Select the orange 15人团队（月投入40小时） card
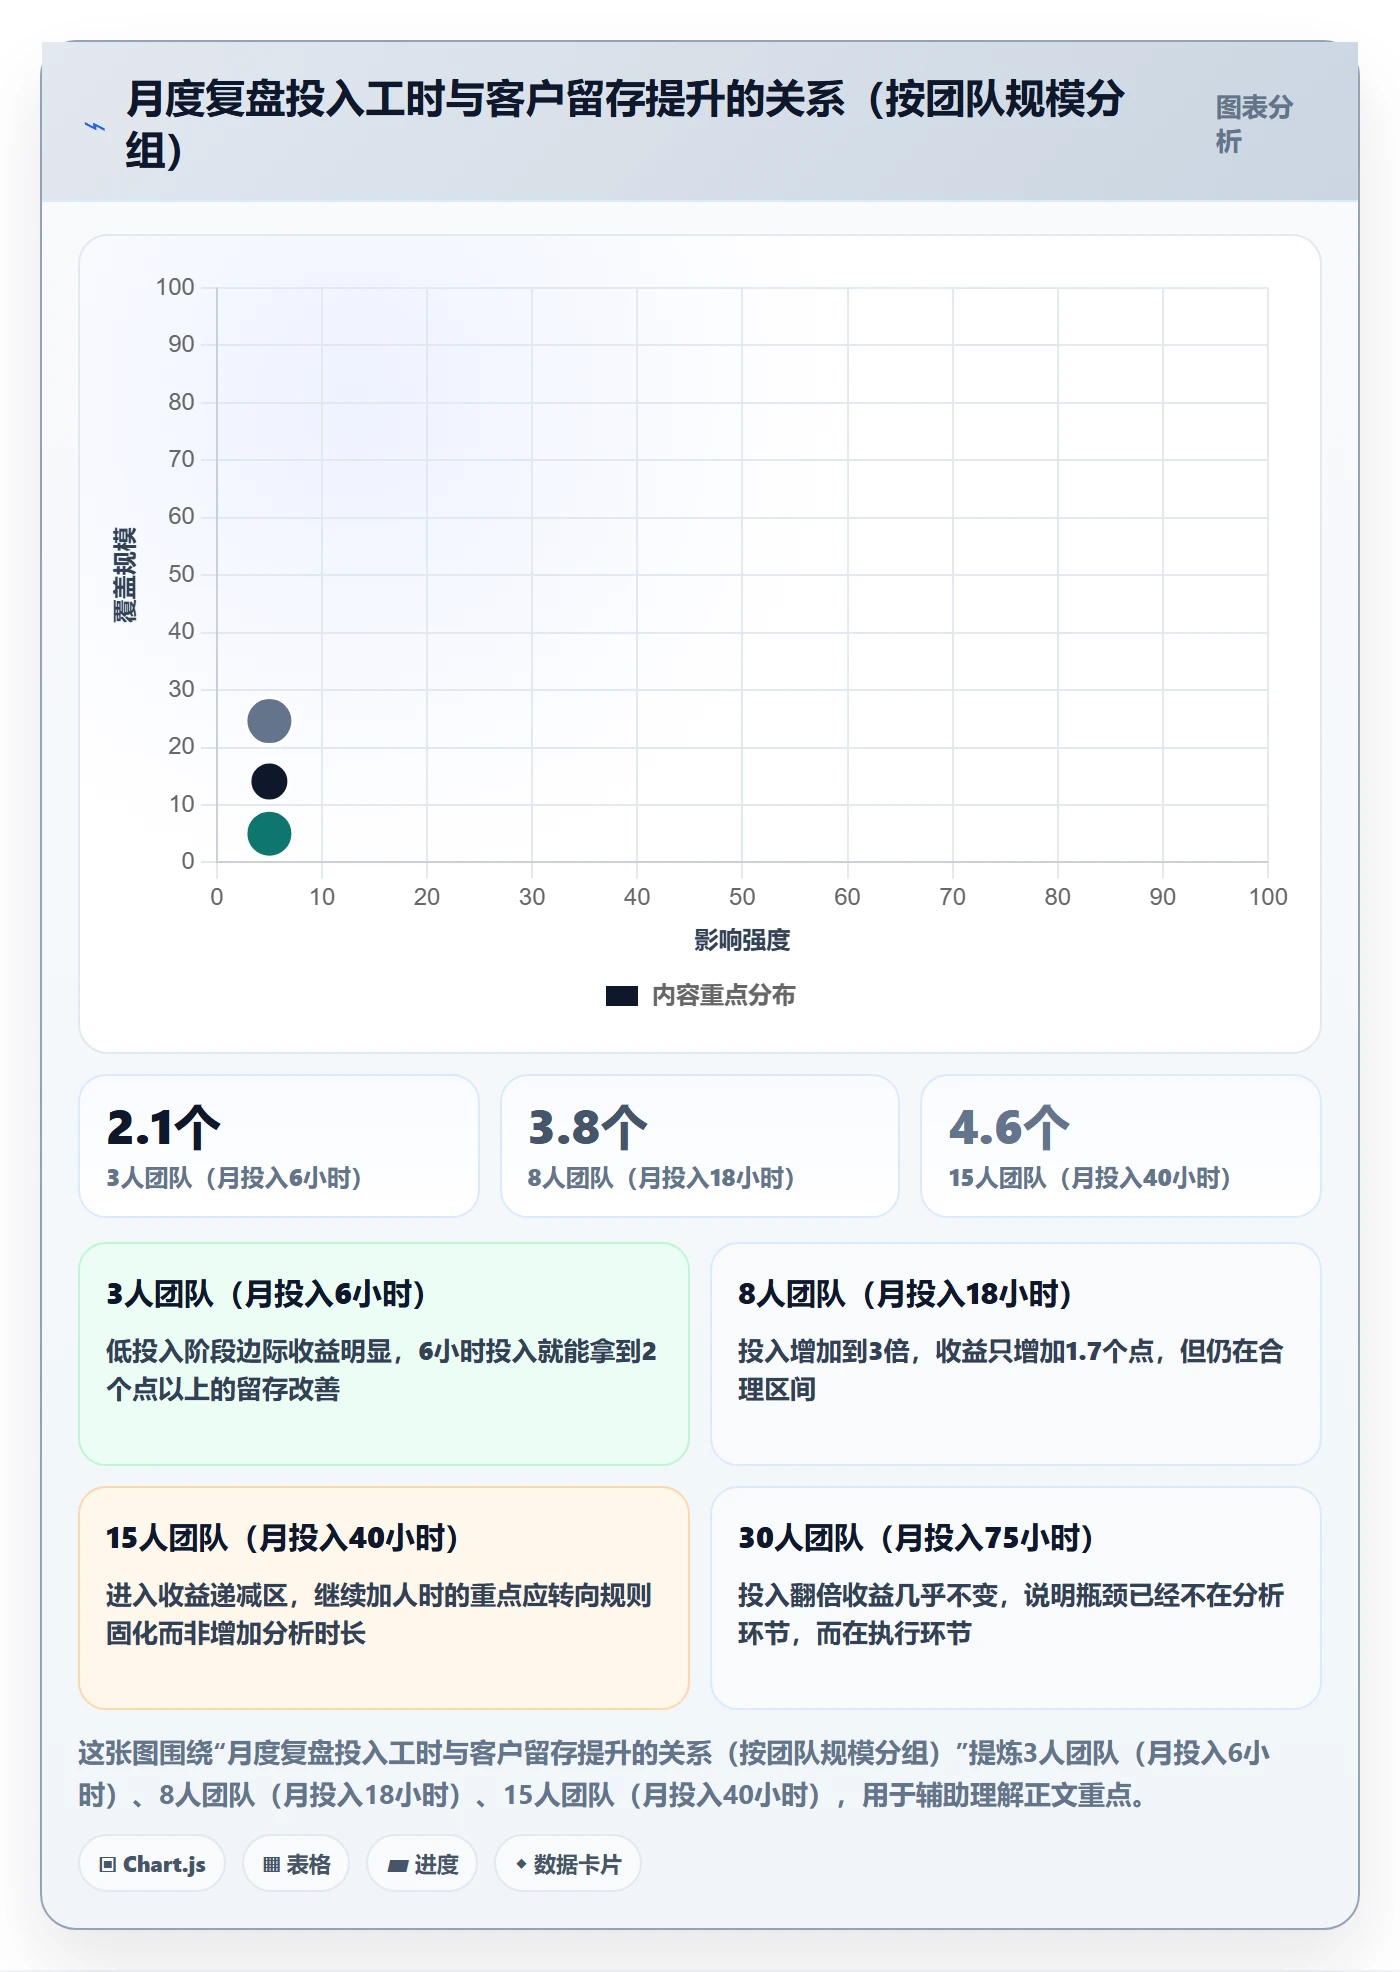The image size is (1400, 1972). [384, 1598]
